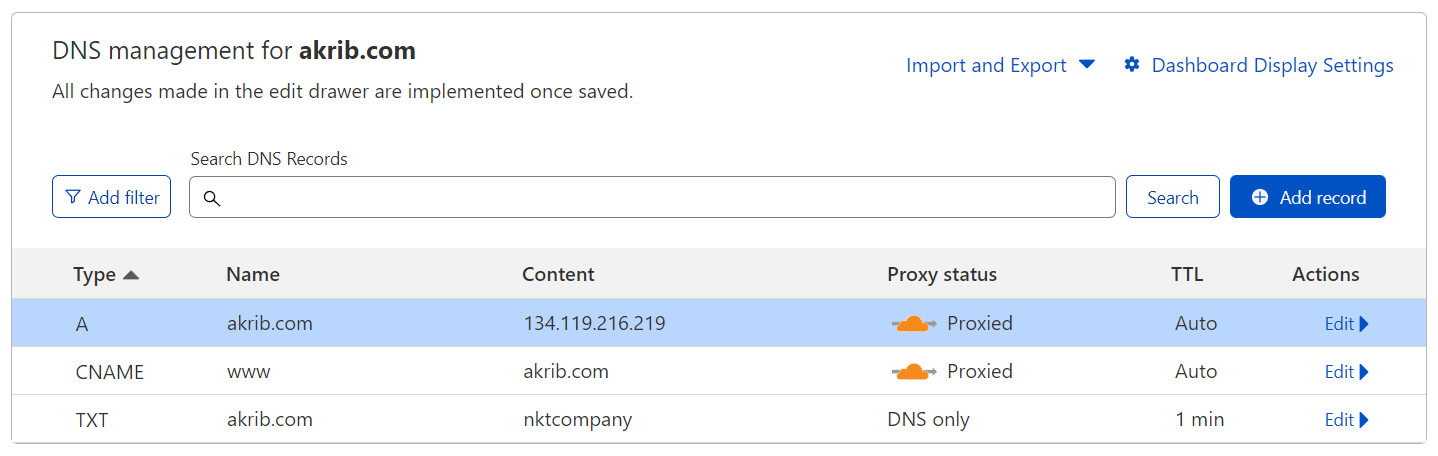The image size is (1438, 456).
Task: Open Dashboard Display Settings
Action: coord(1272,65)
